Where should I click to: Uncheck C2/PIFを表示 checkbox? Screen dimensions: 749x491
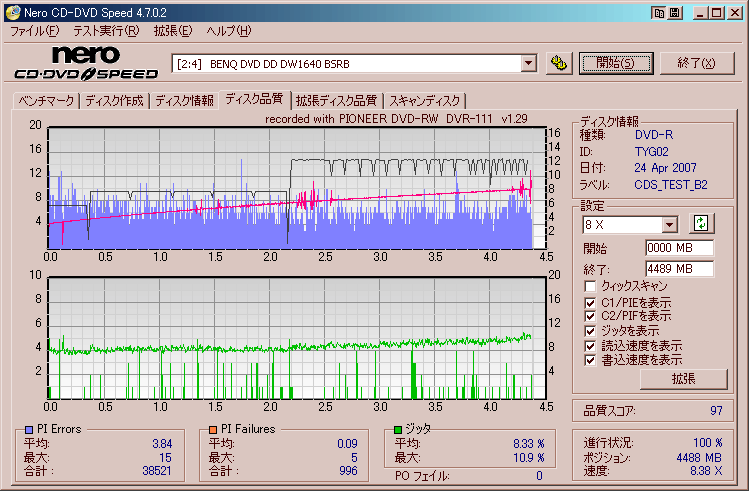point(590,316)
